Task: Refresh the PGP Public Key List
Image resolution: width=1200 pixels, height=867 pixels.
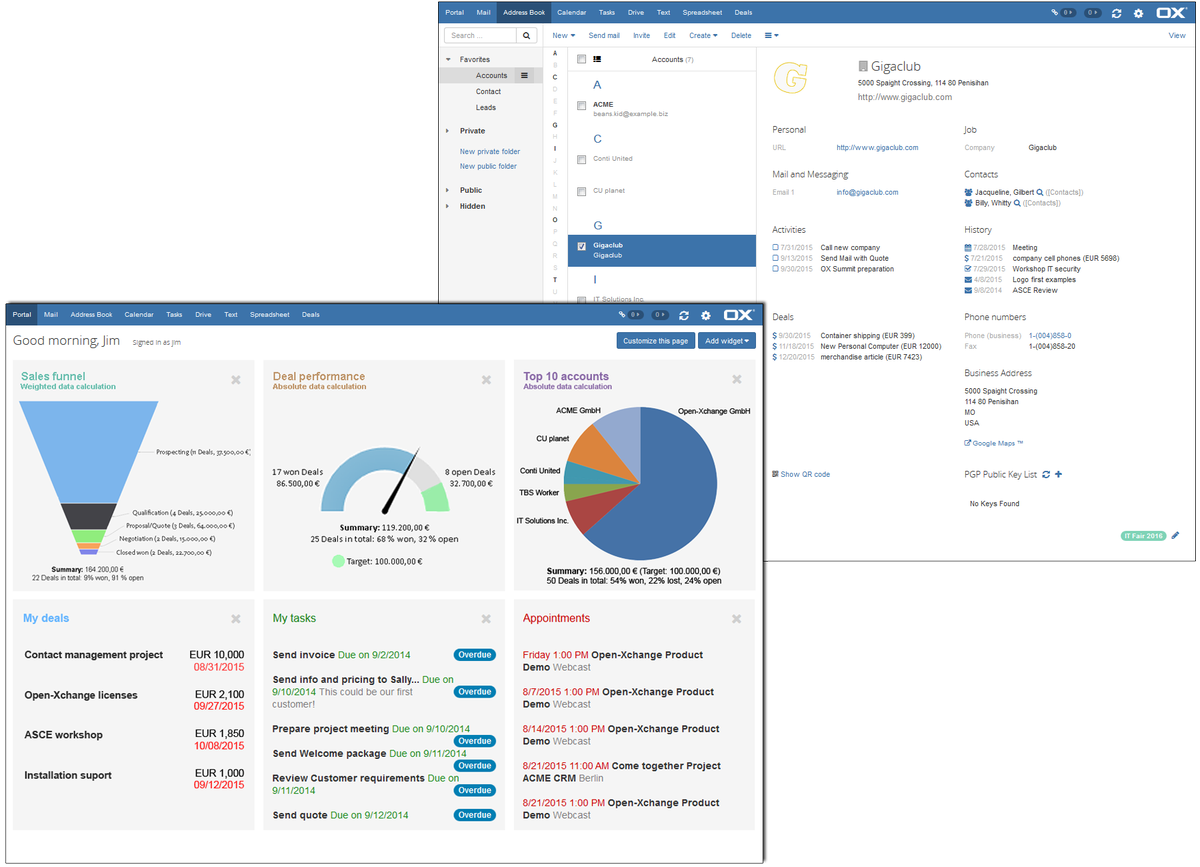Action: pos(1046,474)
